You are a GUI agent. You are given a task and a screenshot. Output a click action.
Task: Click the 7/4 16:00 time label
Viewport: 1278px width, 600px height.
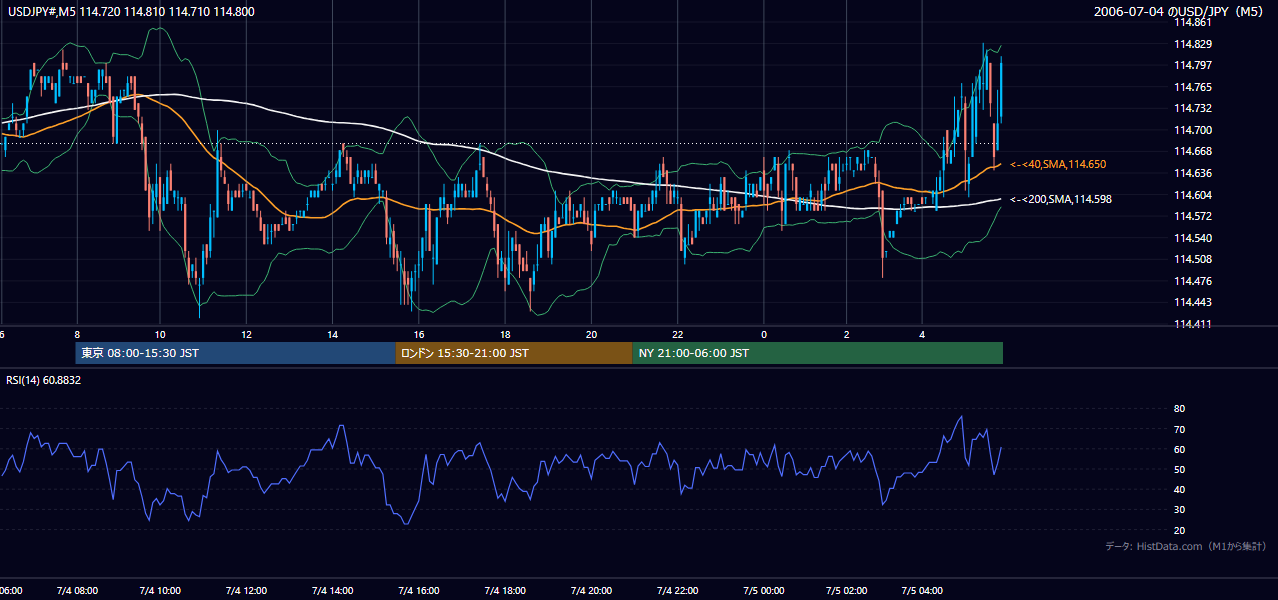click(419, 591)
